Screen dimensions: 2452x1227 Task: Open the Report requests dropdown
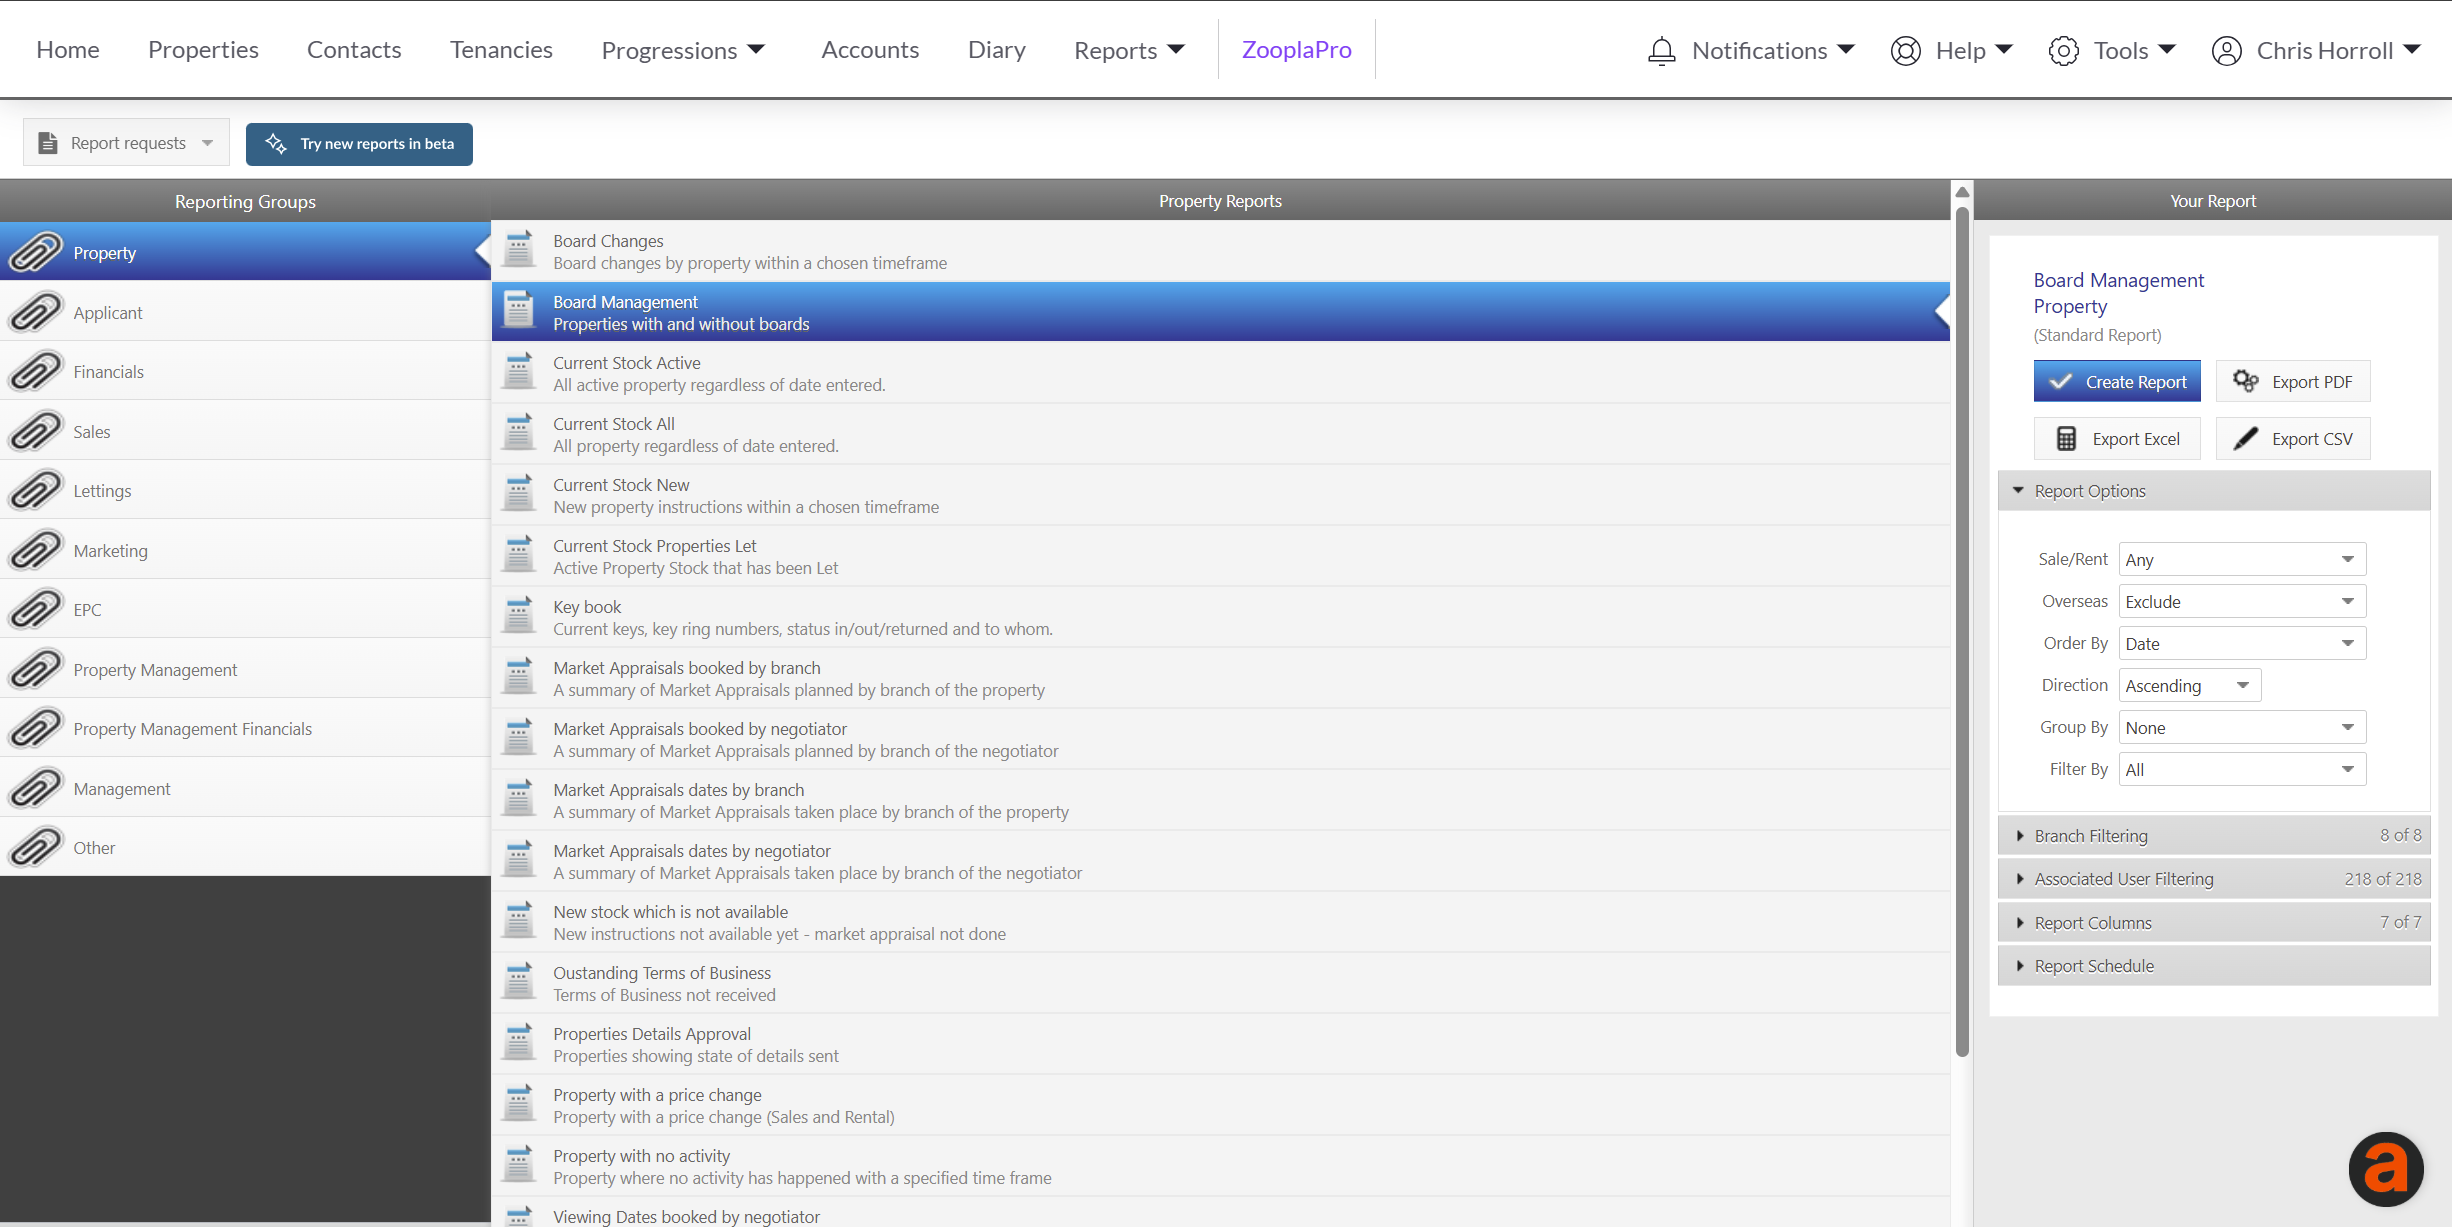(x=126, y=144)
